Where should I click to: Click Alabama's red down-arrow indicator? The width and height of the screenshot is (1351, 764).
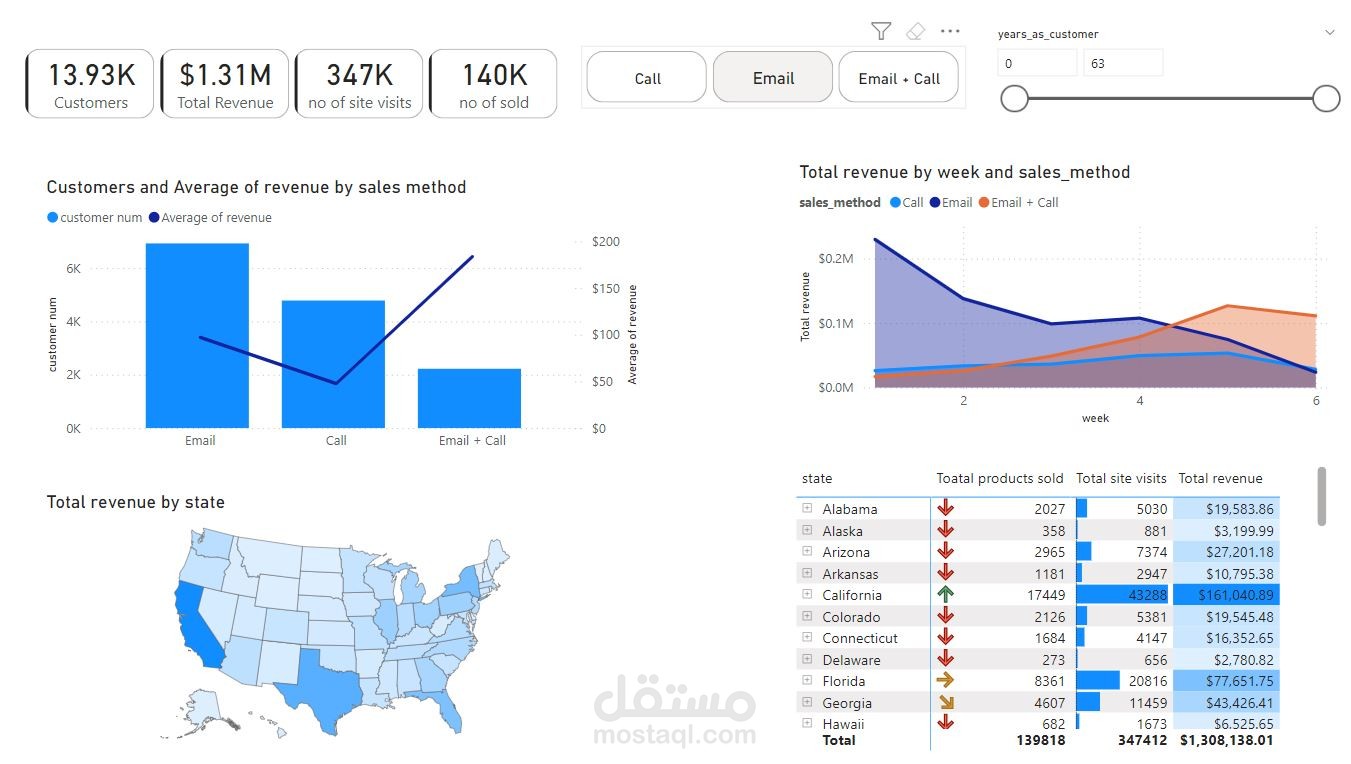pos(945,509)
